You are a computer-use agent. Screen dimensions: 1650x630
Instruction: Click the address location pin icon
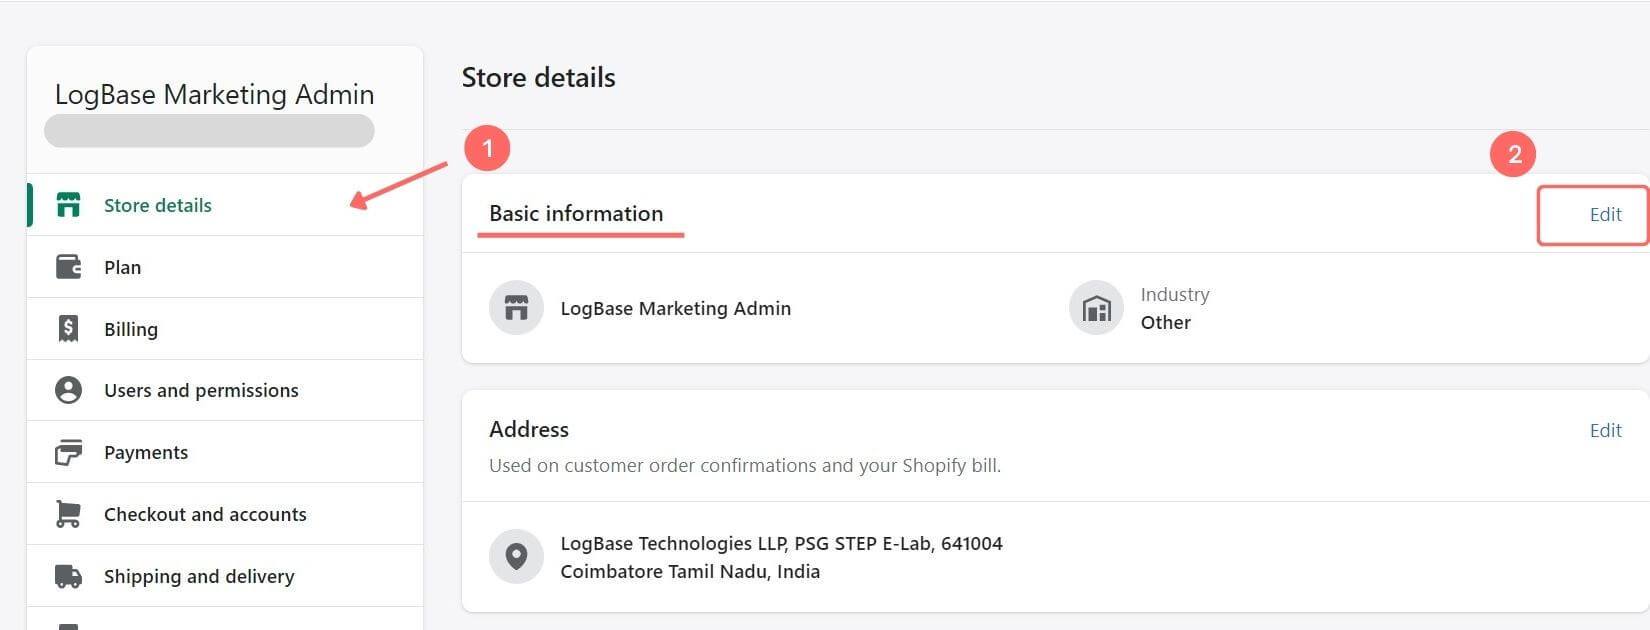[516, 556]
